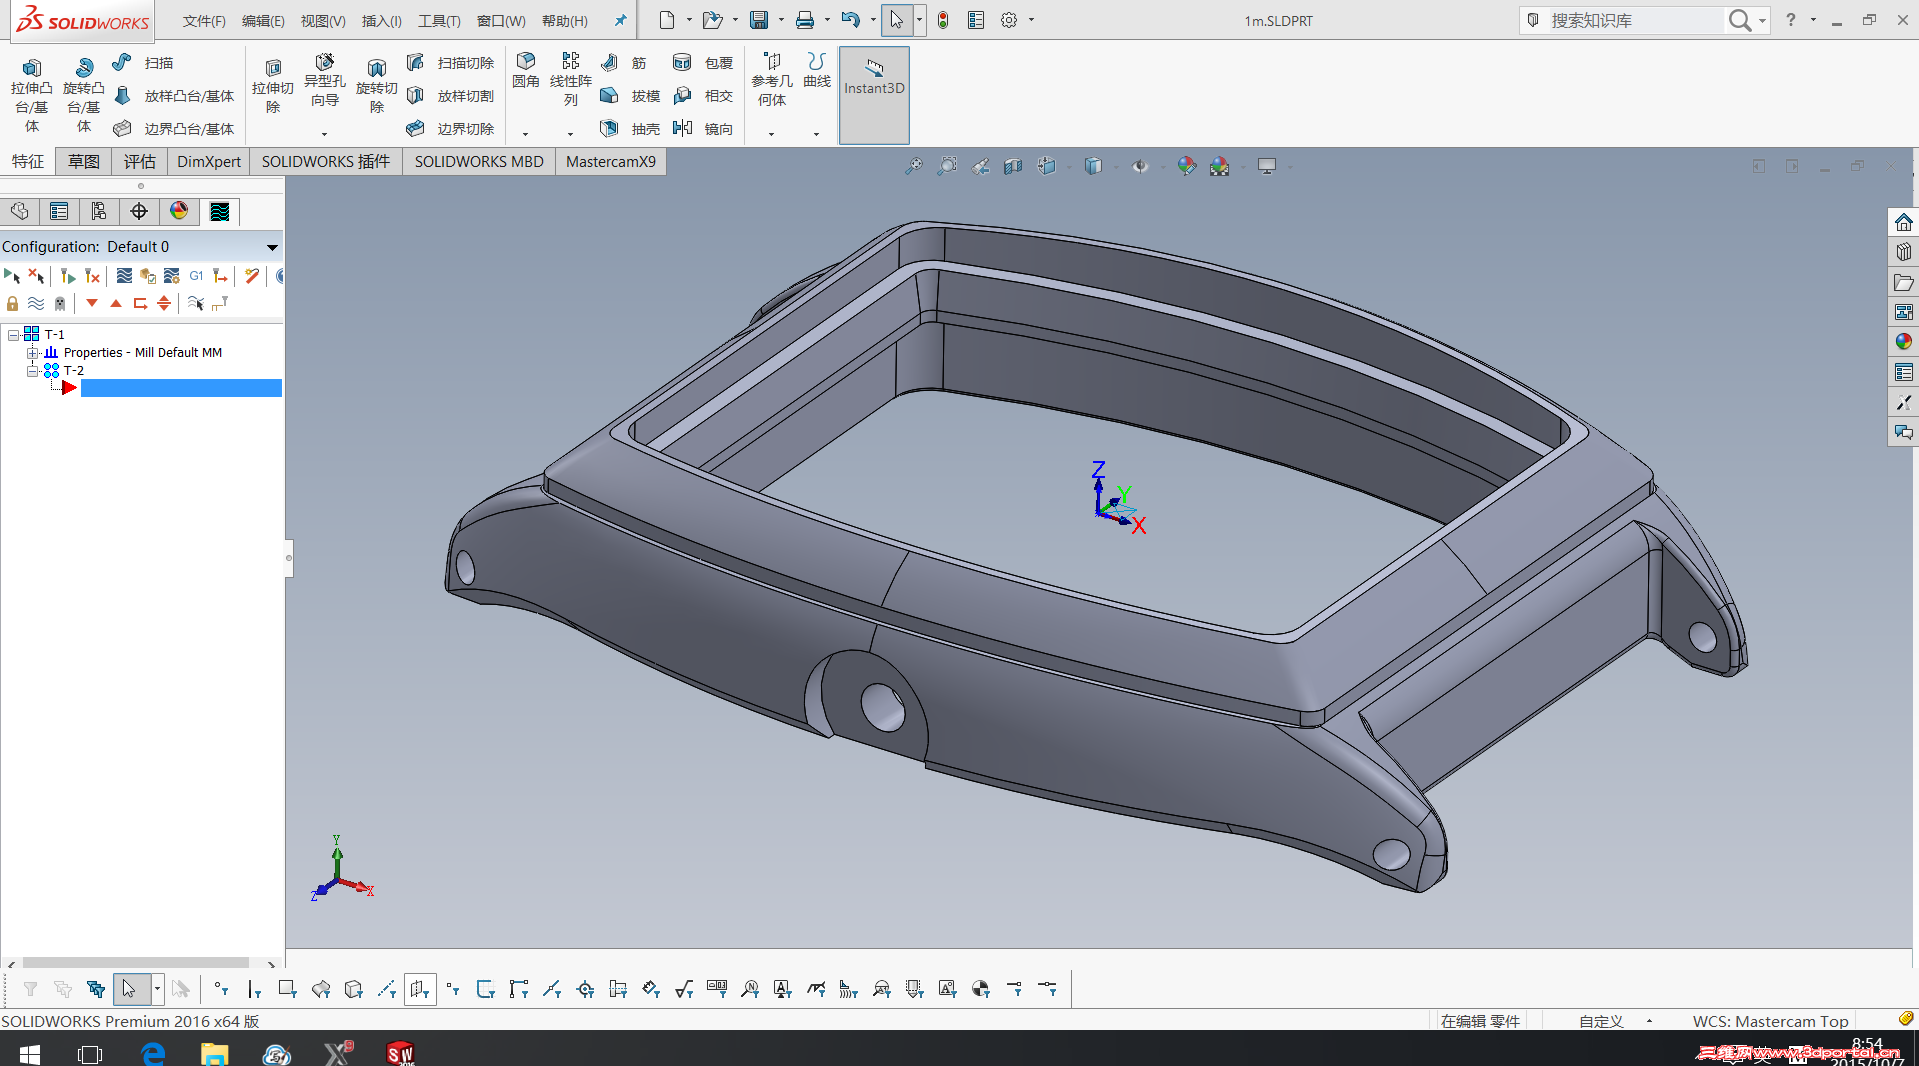1919x1066 pixels.
Task: Open the Configuration Default 0 dropdown
Action: pos(271,247)
